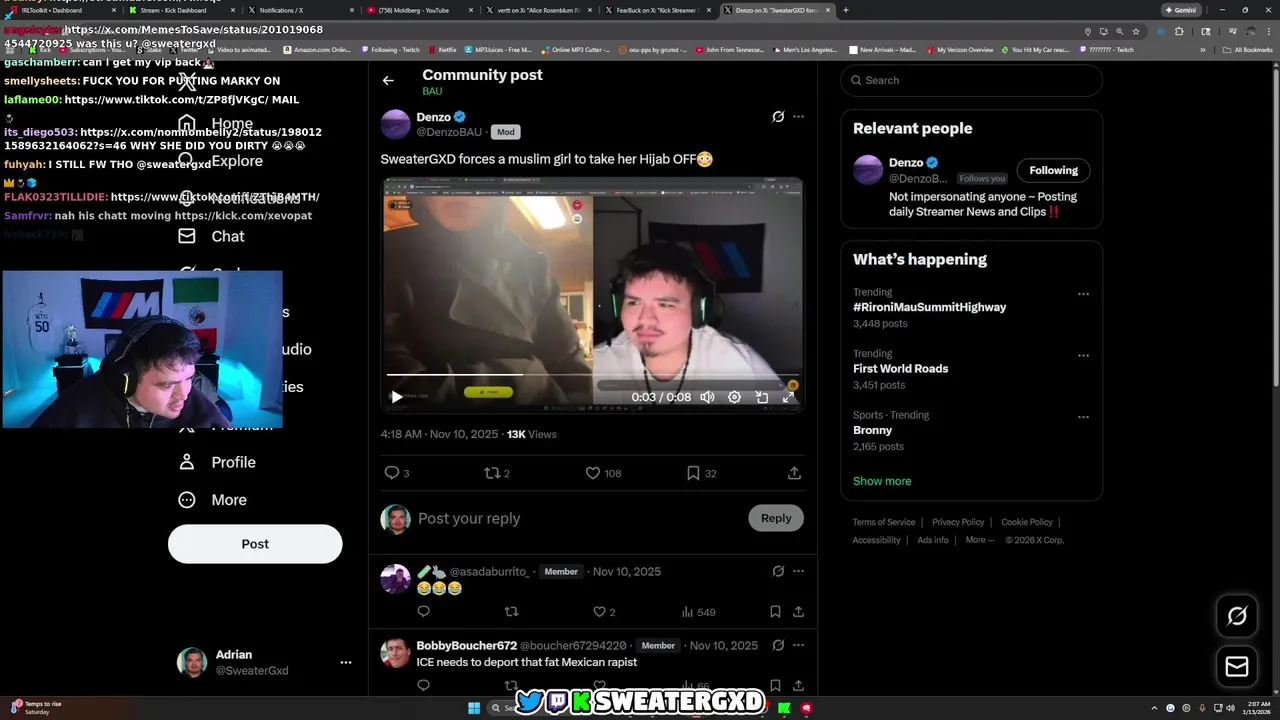Image resolution: width=1280 pixels, height=720 pixels.
Task: Click the X search box
Action: (x=971, y=80)
